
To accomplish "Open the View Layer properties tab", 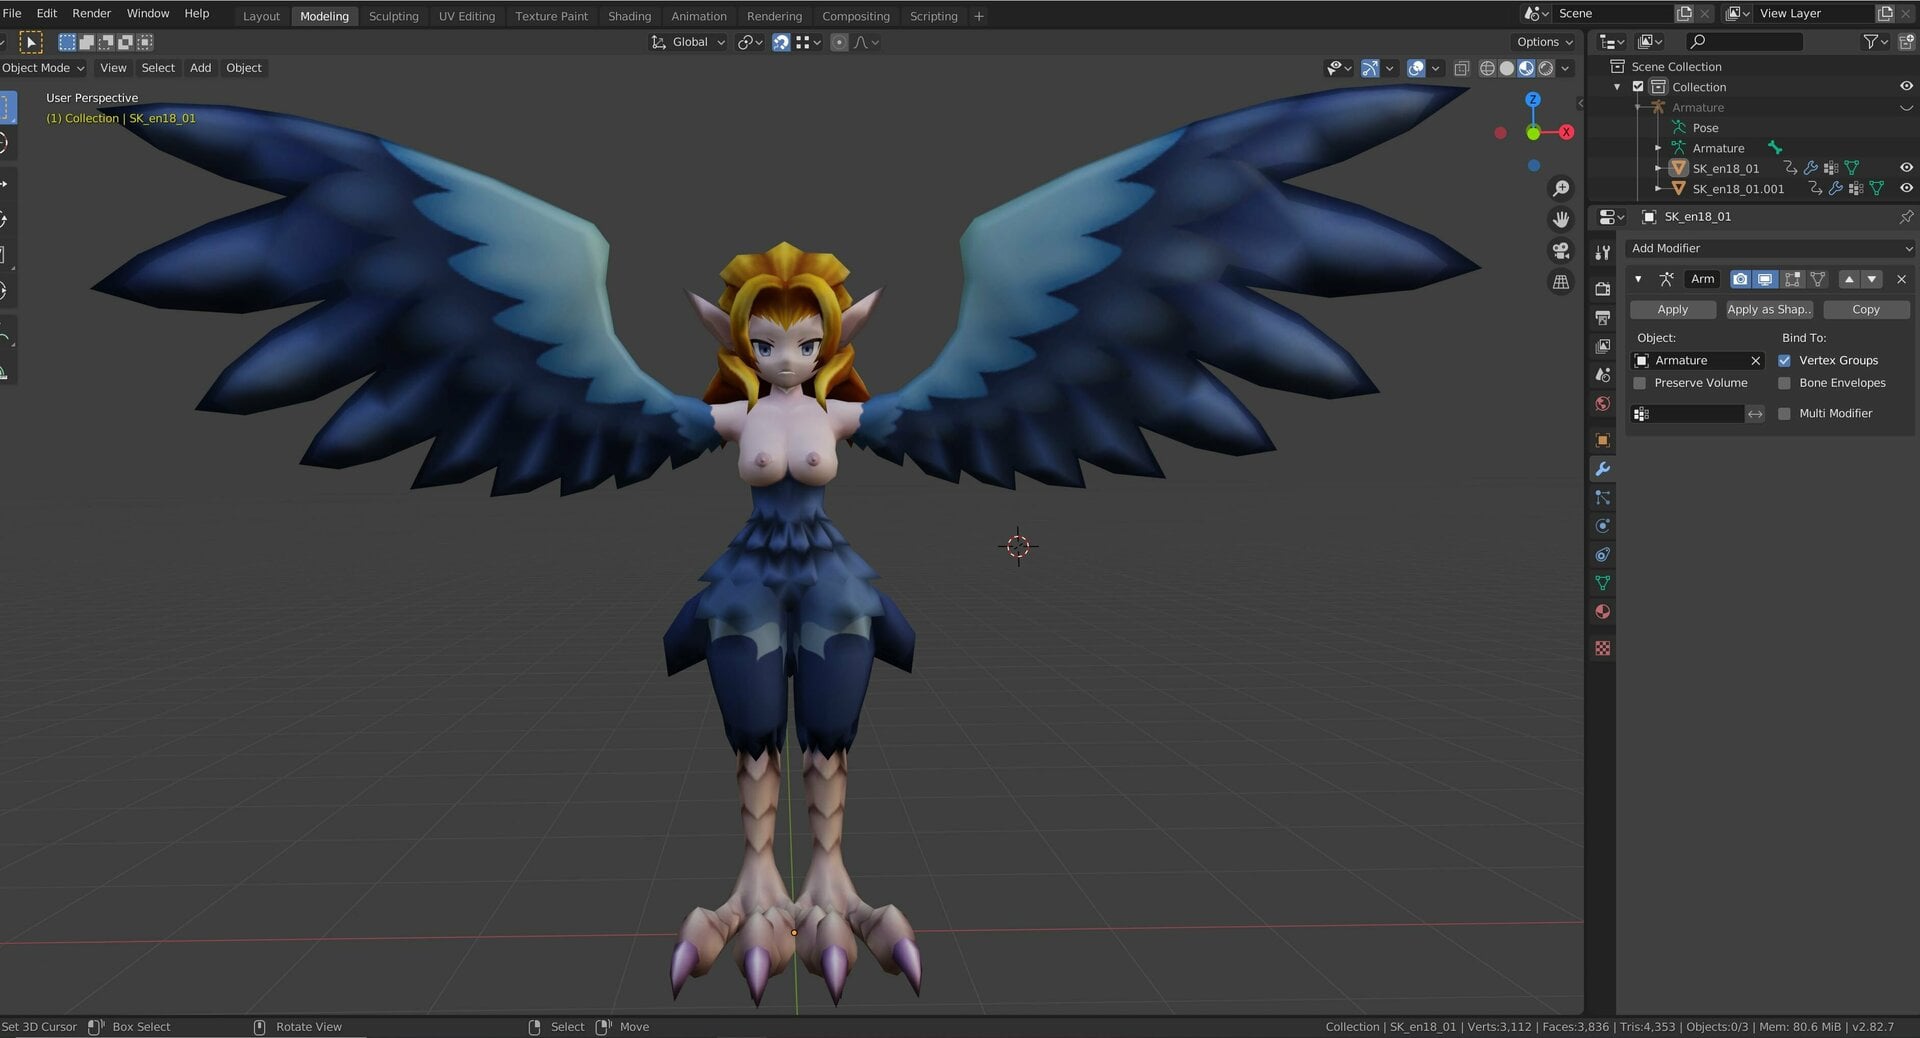I will point(1603,346).
